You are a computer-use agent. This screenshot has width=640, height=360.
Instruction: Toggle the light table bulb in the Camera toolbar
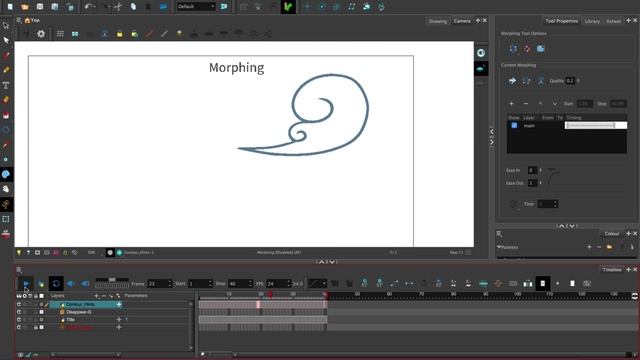179,34
